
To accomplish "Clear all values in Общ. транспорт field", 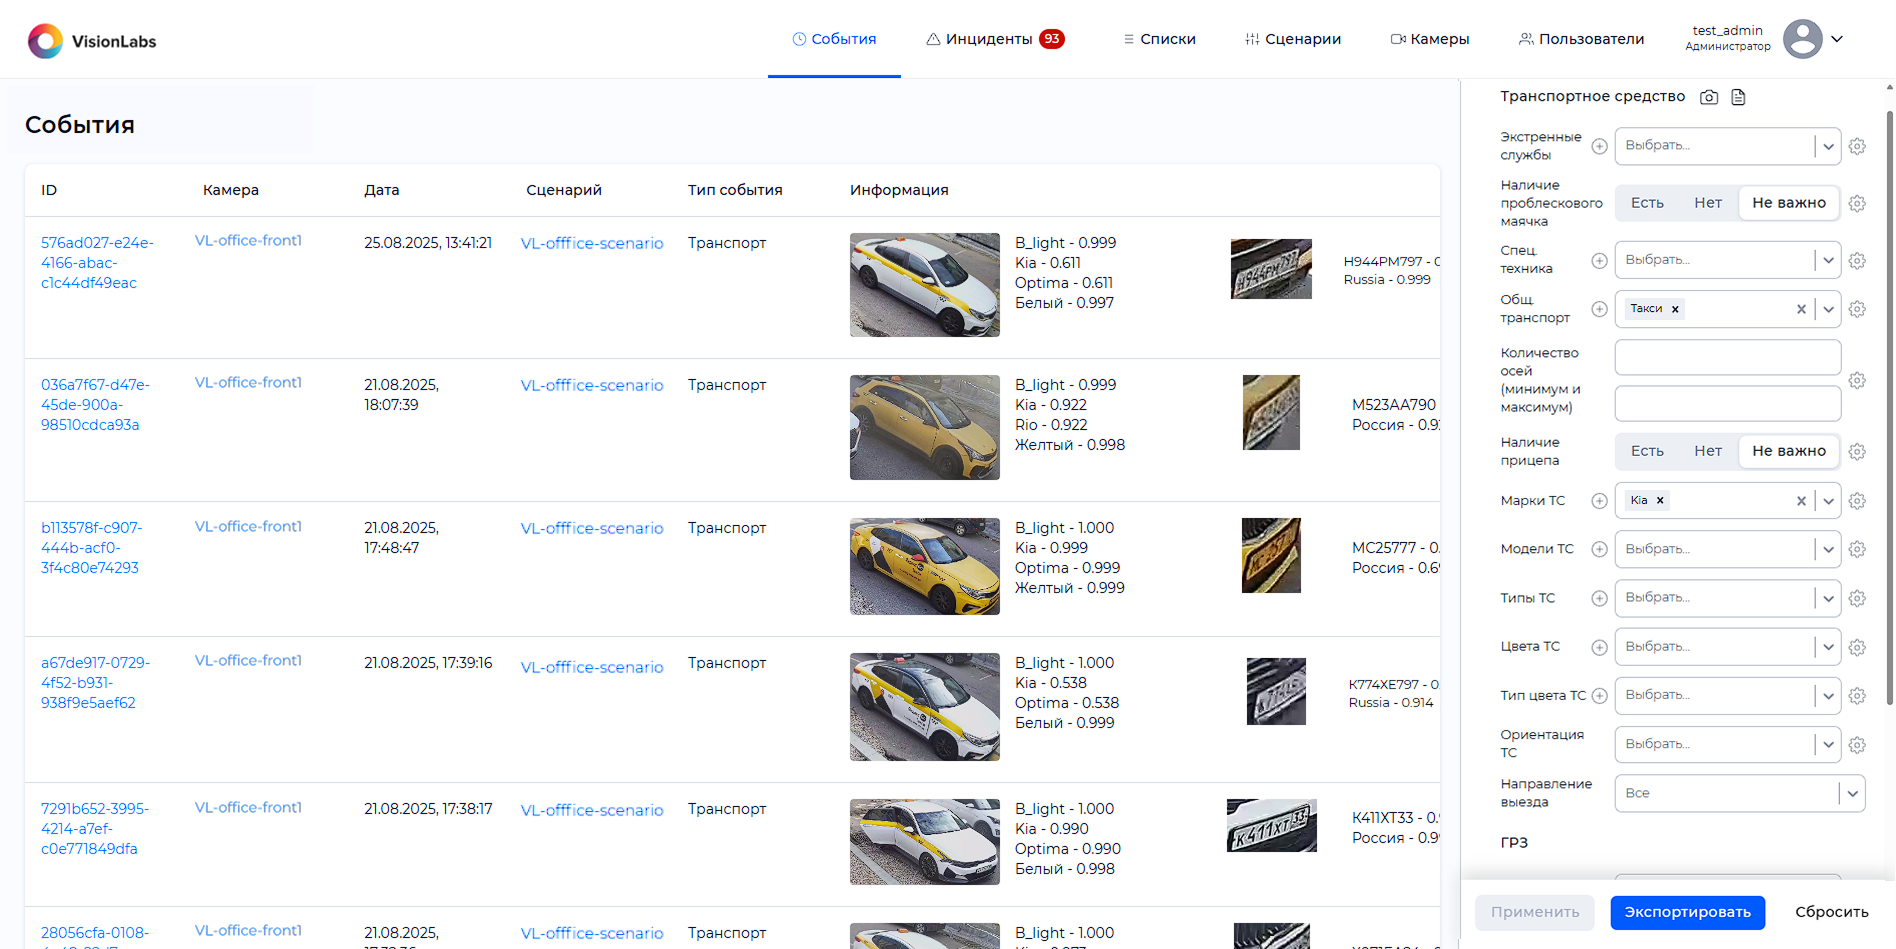I will pyautogui.click(x=1801, y=309).
